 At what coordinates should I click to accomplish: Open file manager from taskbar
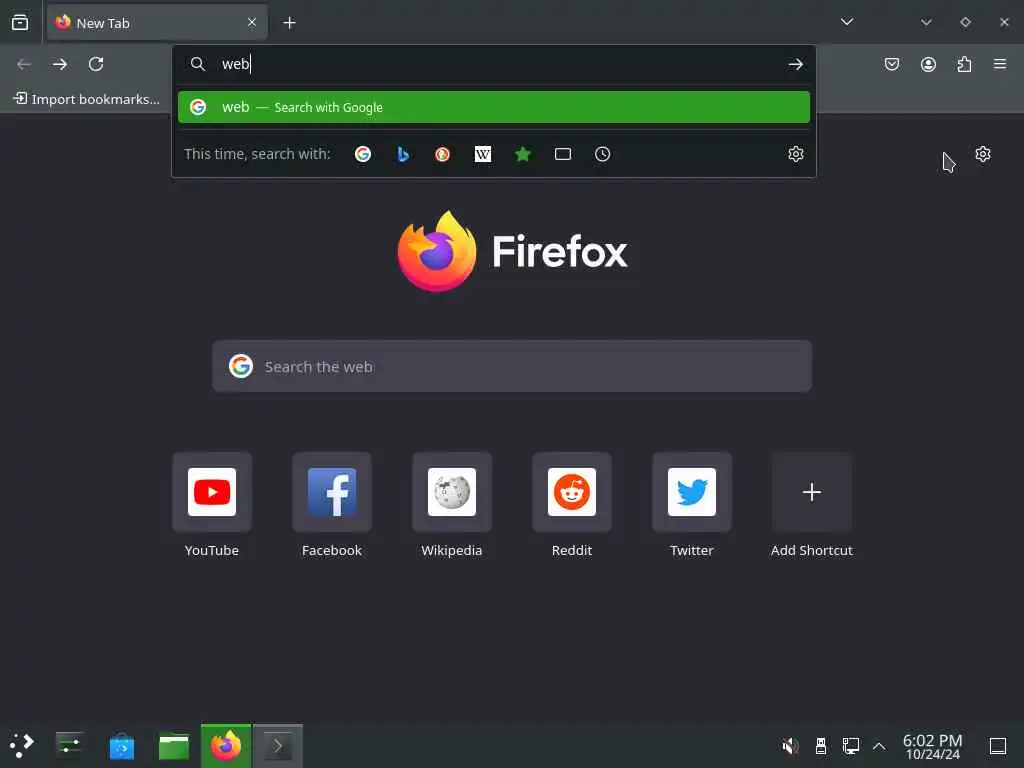pos(174,745)
